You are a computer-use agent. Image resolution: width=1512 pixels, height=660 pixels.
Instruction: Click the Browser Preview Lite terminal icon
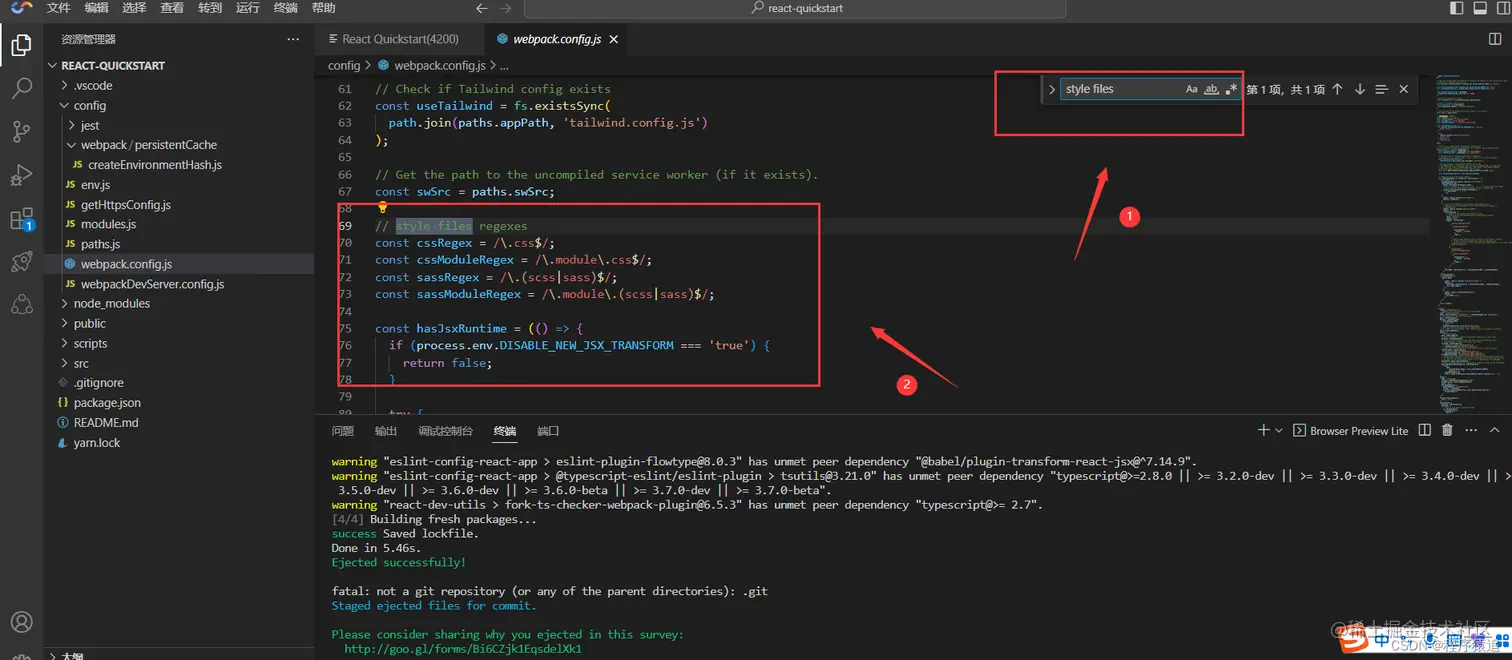(1300, 431)
